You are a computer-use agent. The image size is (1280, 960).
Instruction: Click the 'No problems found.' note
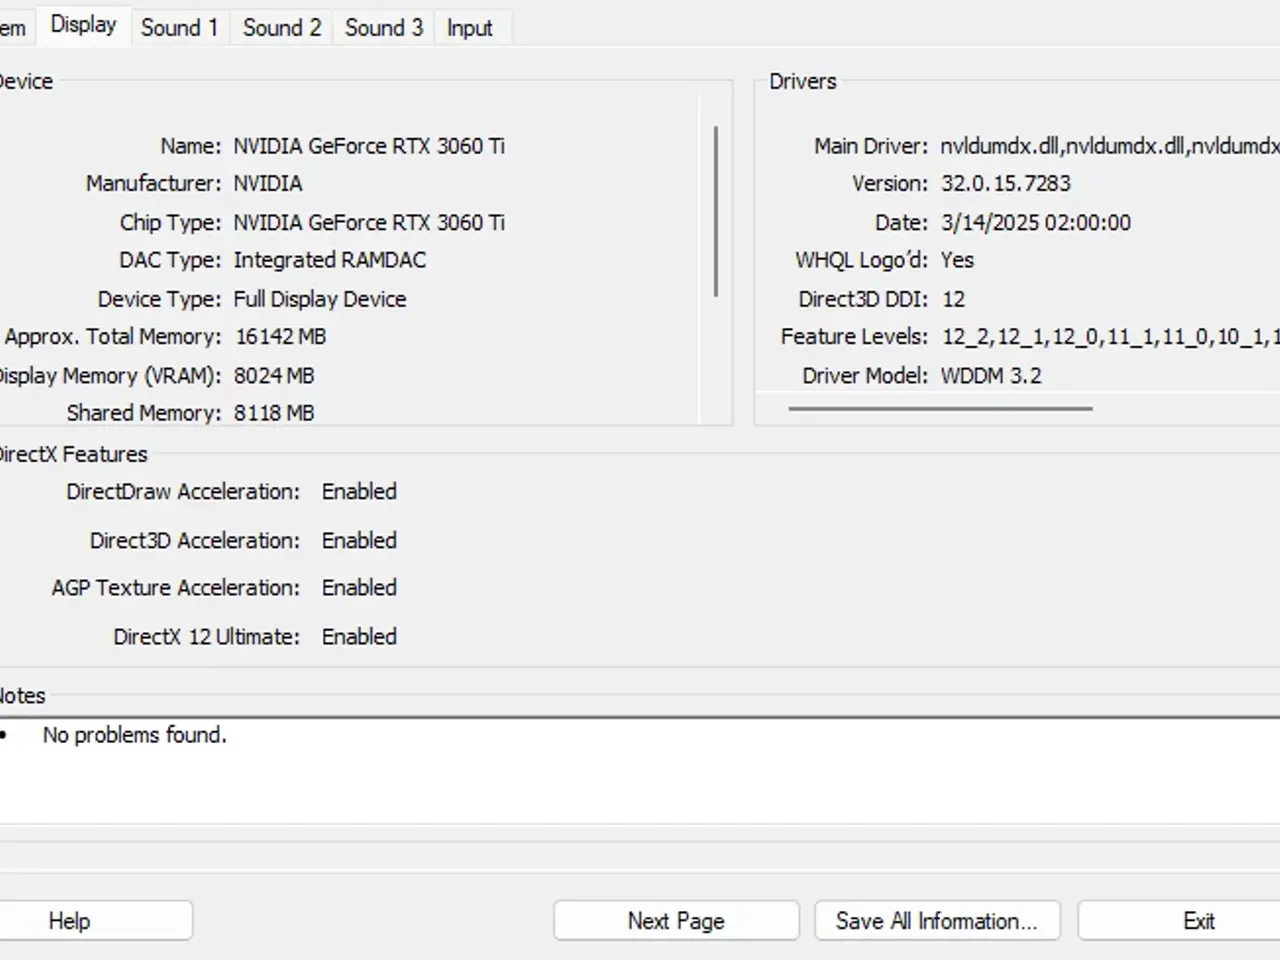point(135,735)
